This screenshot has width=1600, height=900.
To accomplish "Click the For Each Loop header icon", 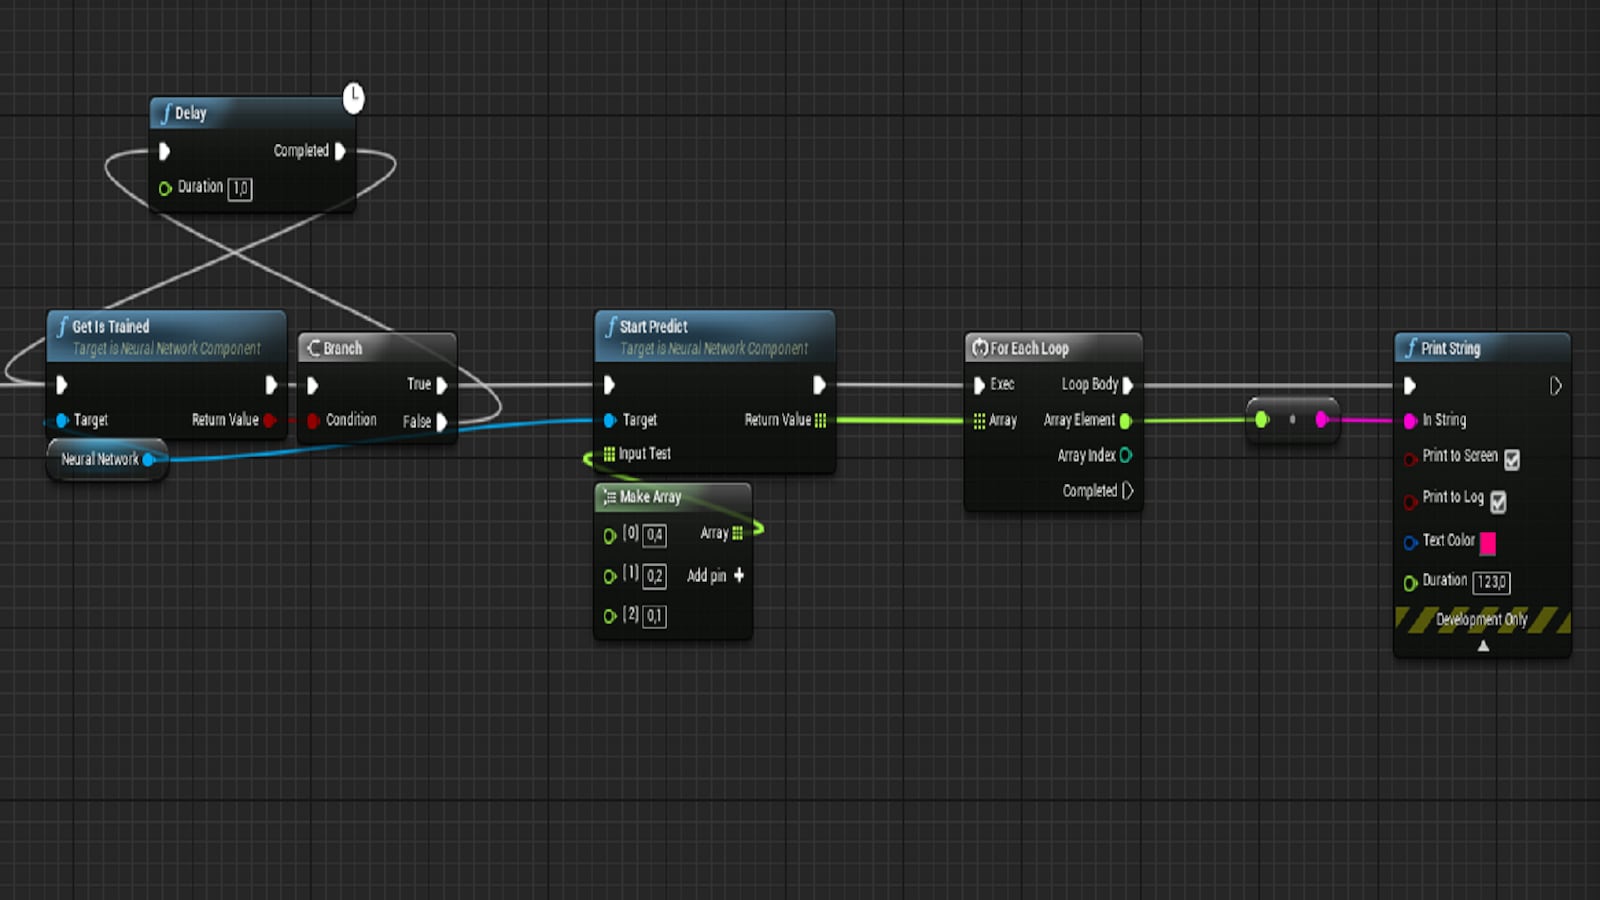I will coord(982,348).
